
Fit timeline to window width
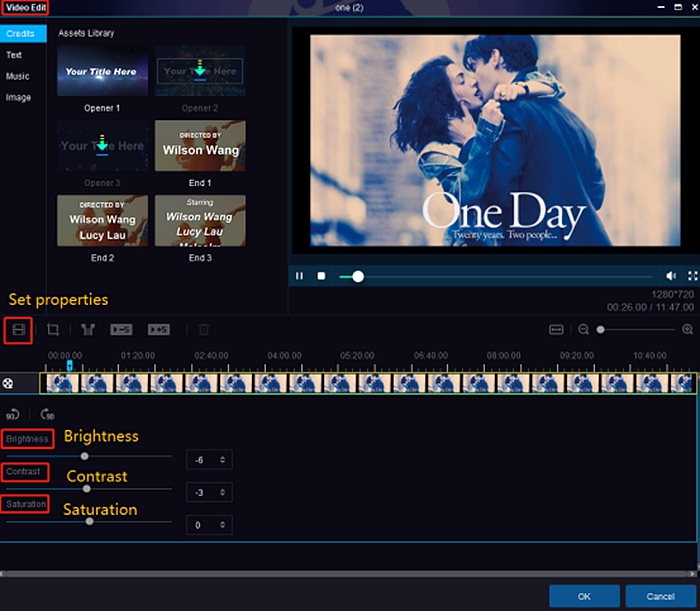point(557,329)
